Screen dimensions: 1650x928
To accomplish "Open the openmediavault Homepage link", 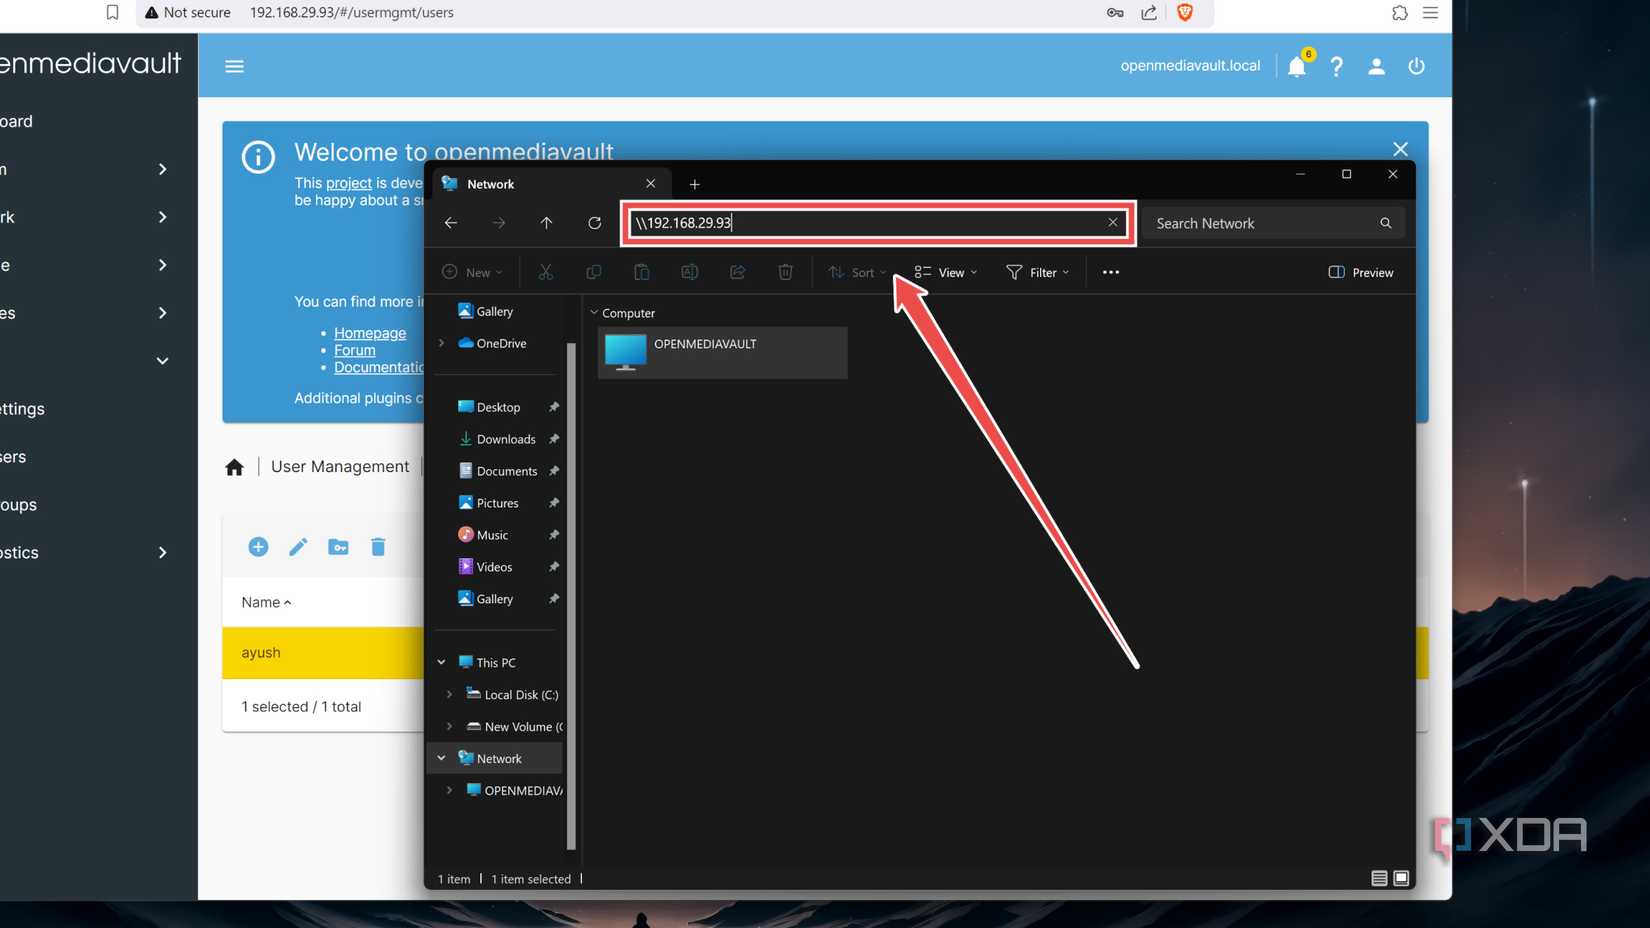I will 370,333.
